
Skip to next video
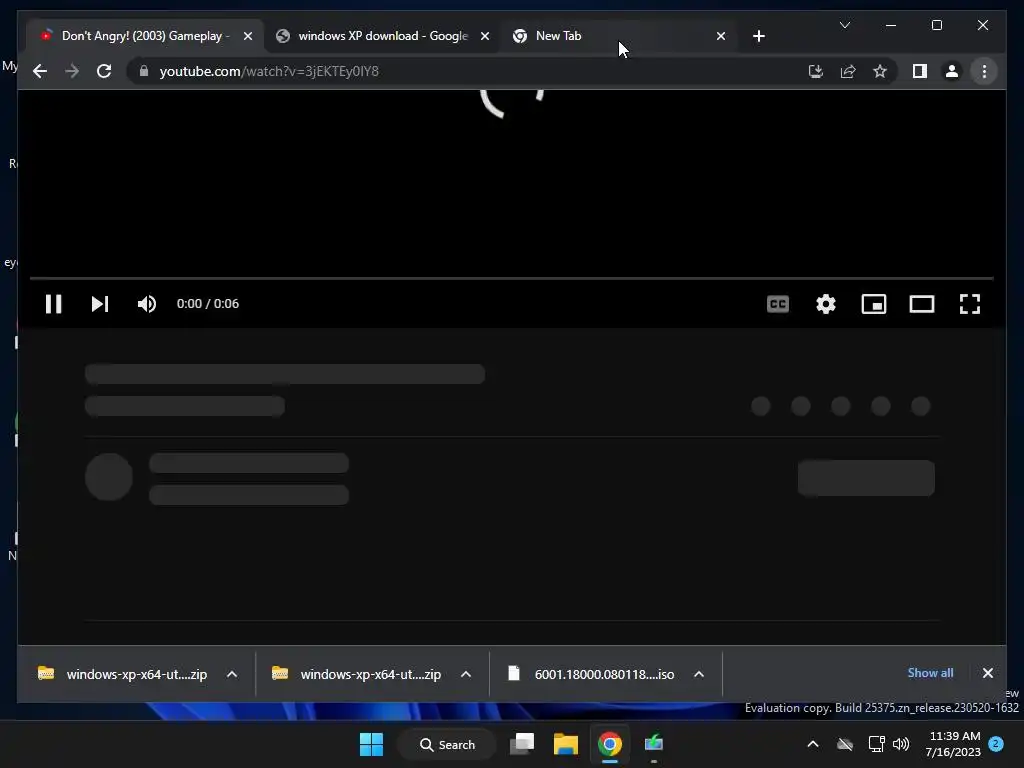tap(100, 304)
